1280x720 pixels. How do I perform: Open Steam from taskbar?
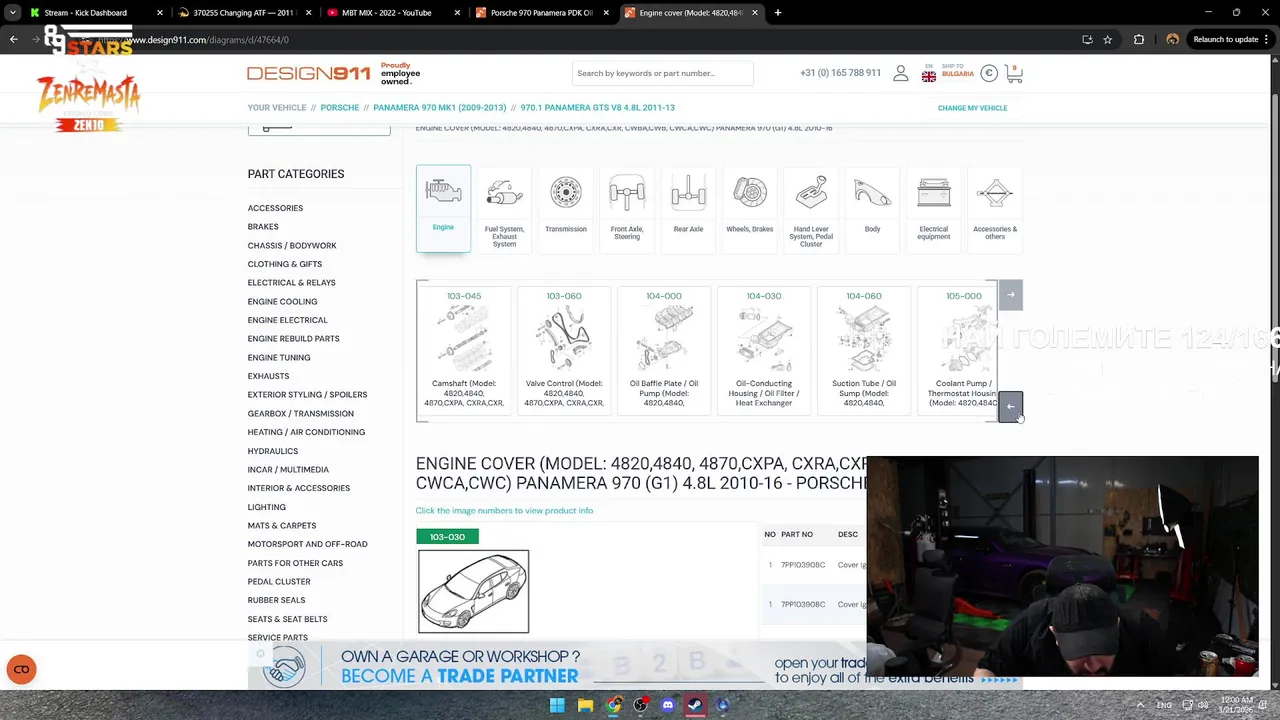(x=695, y=705)
